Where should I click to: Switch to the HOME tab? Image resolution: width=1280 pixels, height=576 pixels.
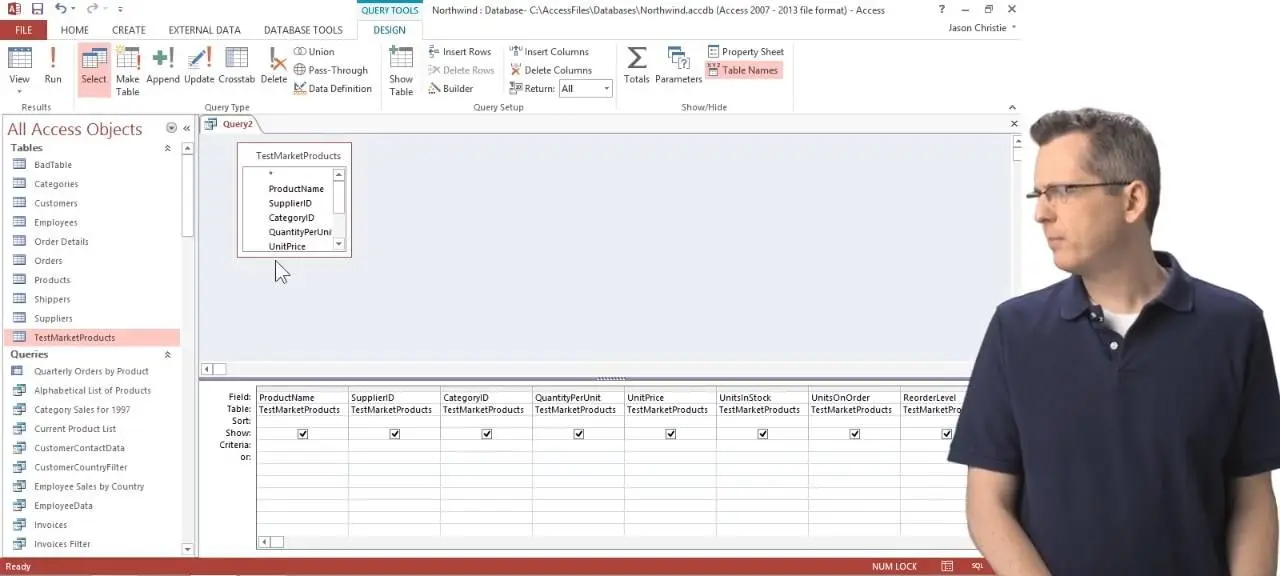(75, 30)
